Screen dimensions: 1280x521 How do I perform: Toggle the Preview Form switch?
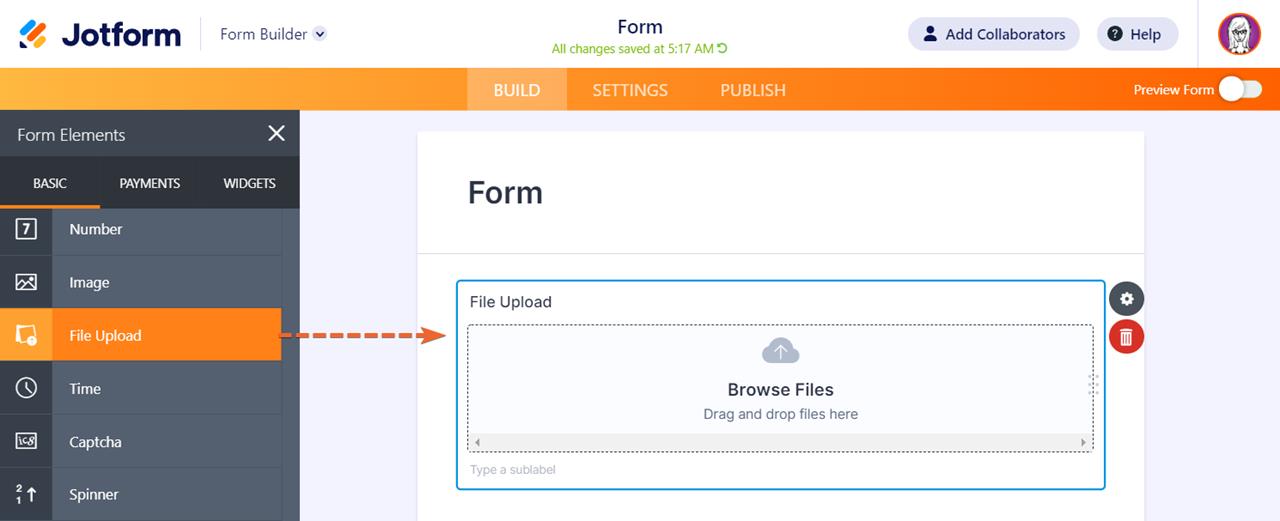pyautogui.click(x=1240, y=89)
